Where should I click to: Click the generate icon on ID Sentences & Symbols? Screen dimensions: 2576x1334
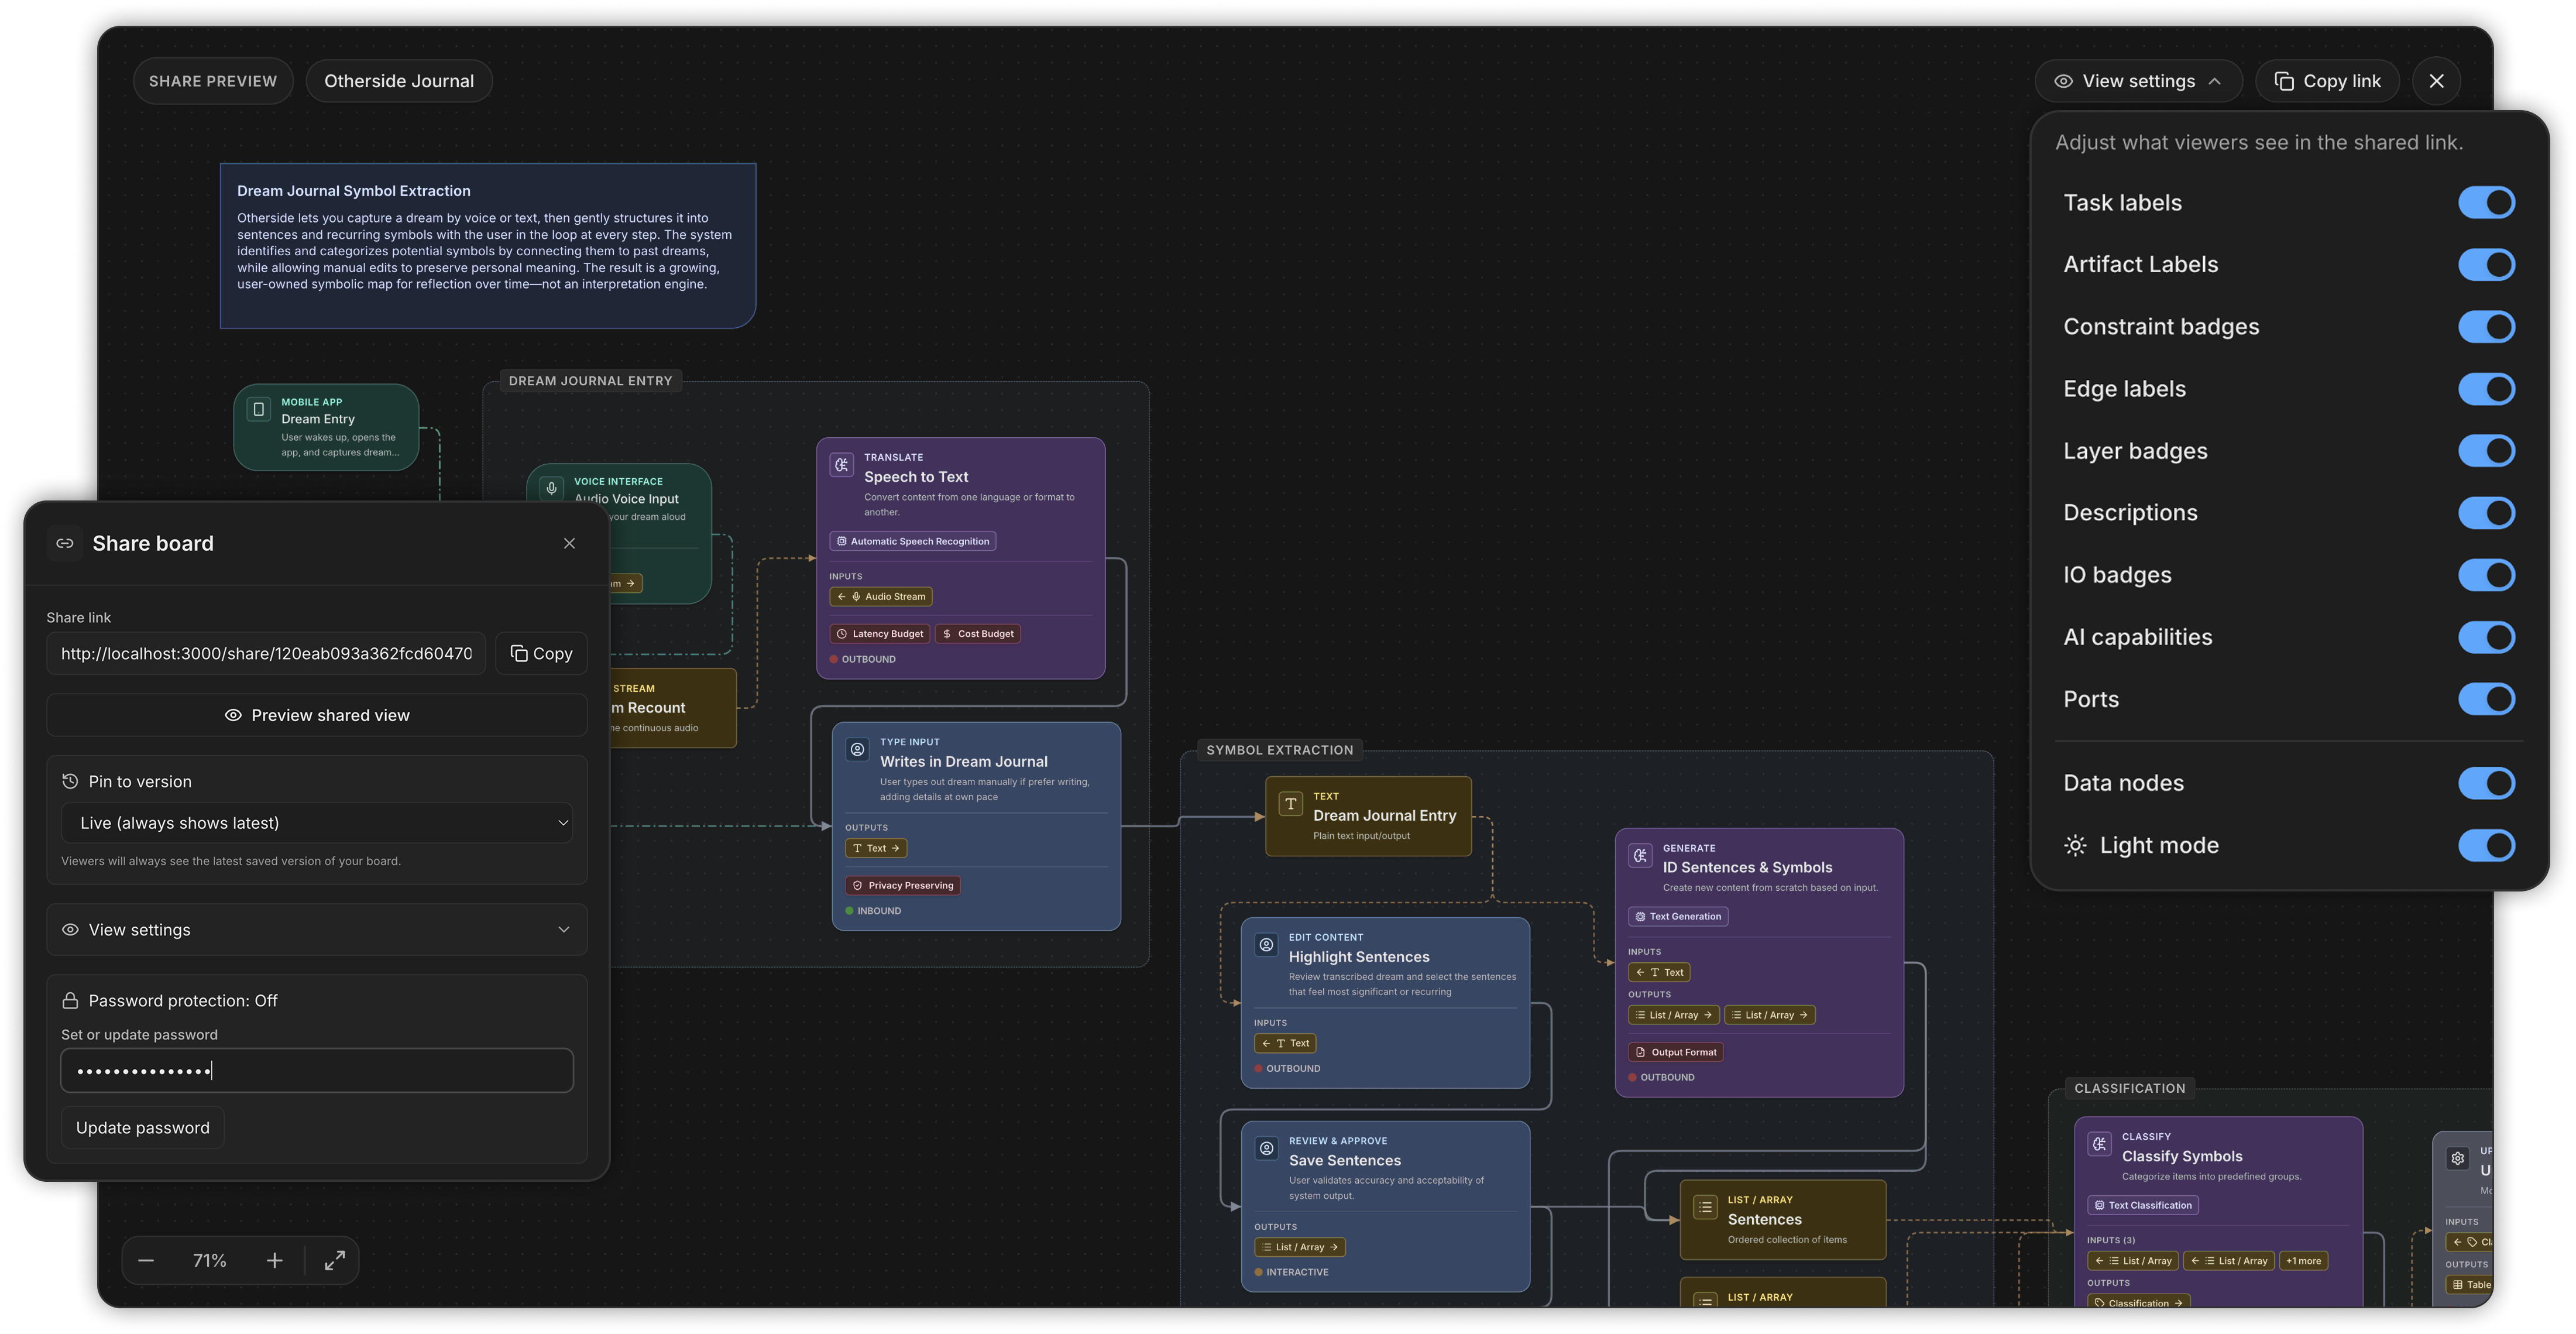(1640, 855)
